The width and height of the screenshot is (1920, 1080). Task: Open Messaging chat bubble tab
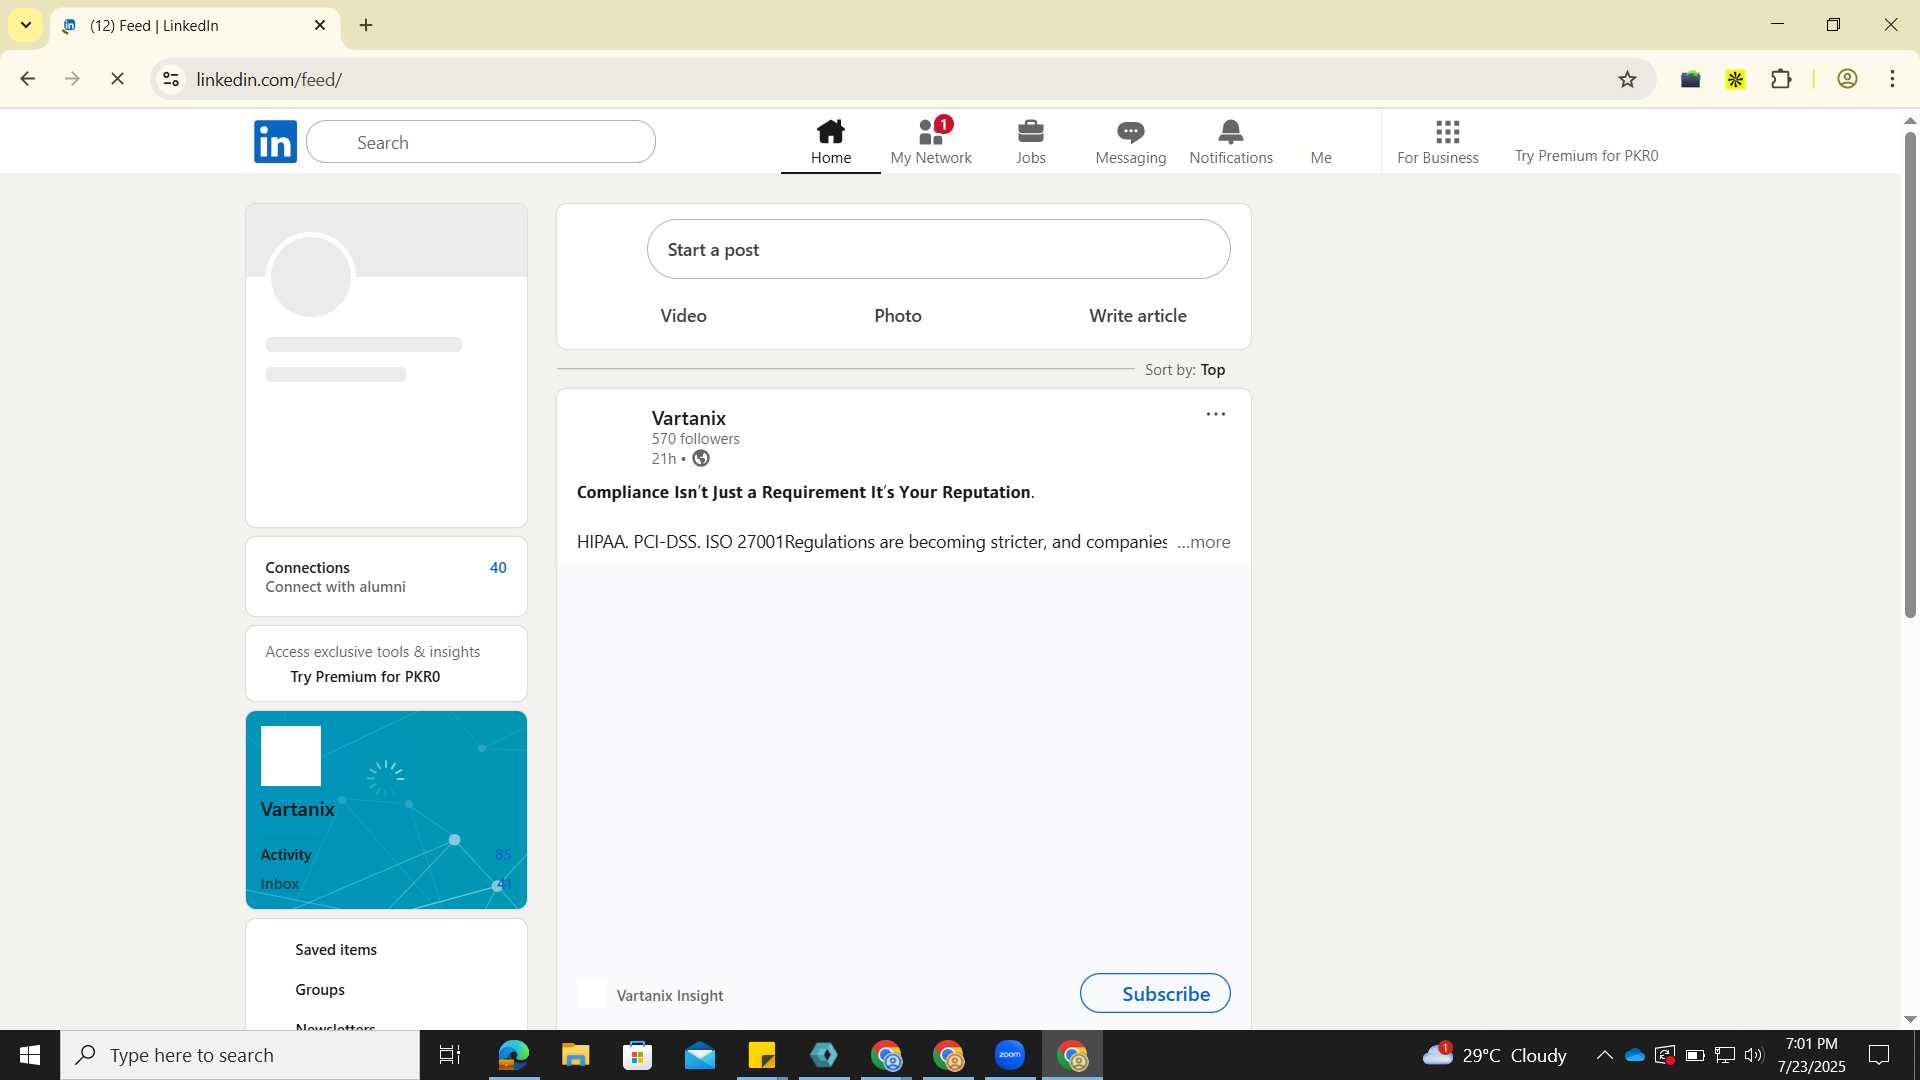pos(1131,142)
